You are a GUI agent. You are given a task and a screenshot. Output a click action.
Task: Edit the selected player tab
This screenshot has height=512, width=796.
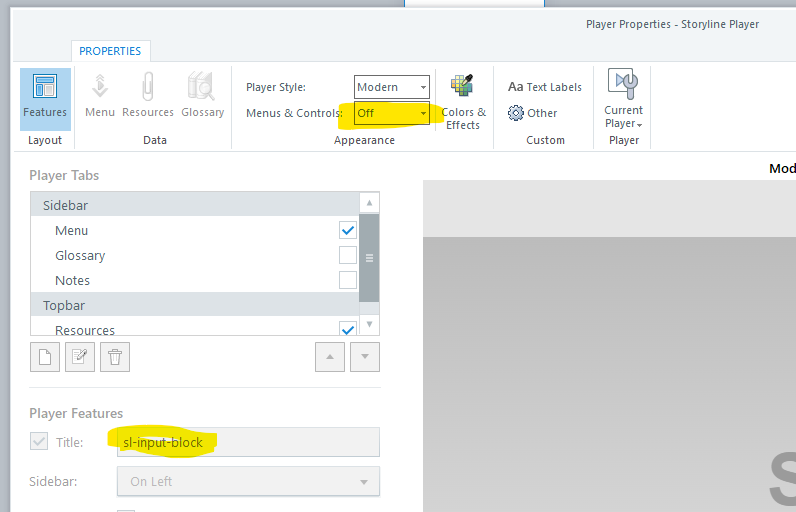80,357
